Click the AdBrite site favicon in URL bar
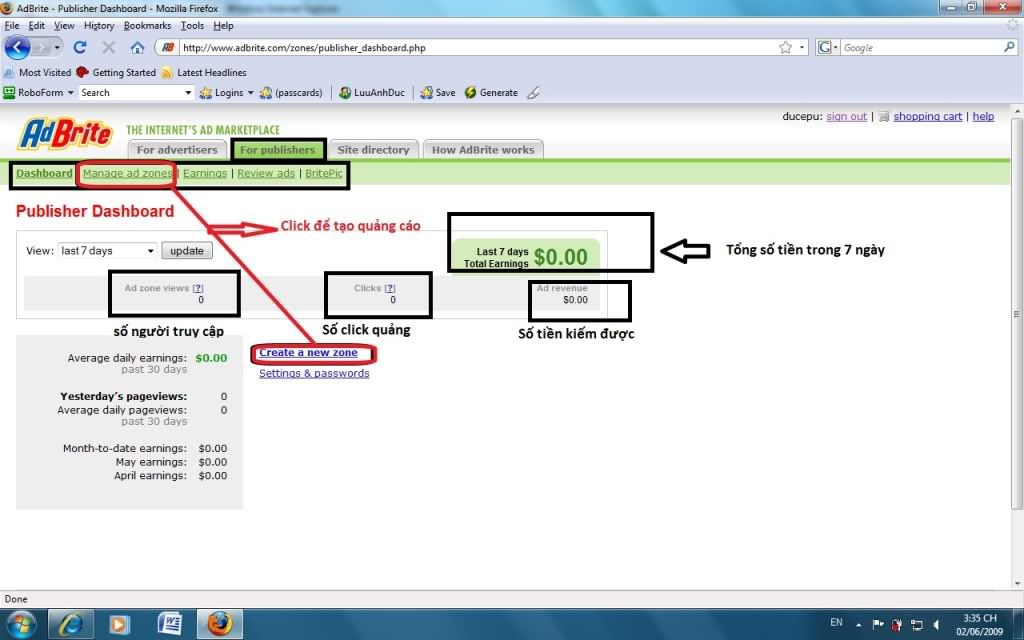Viewport: 1024px width, 640px height. (168, 47)
